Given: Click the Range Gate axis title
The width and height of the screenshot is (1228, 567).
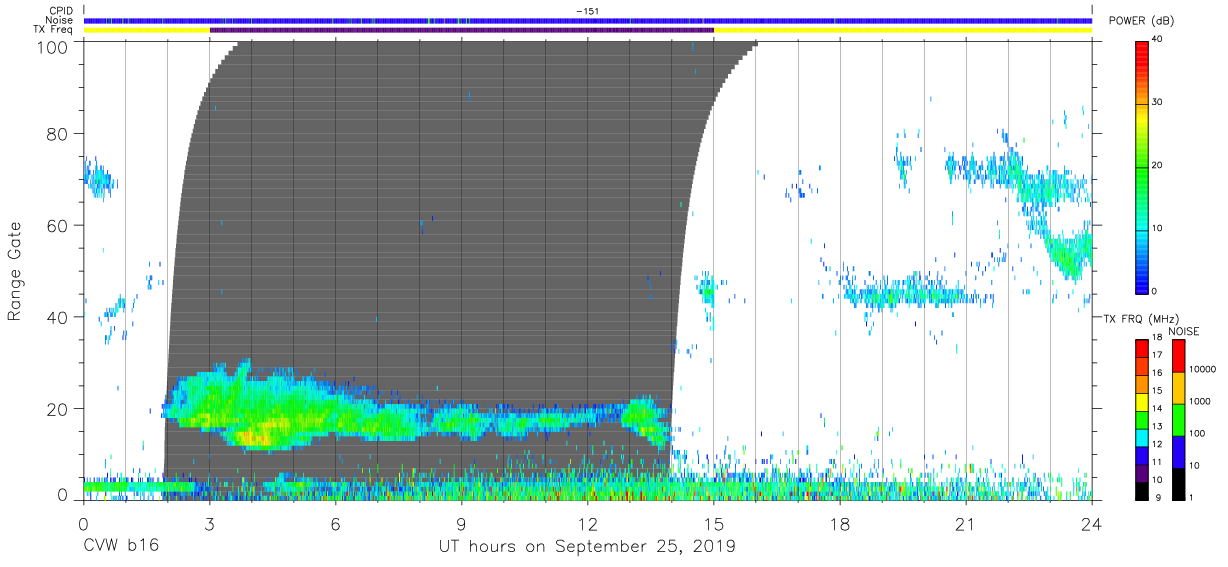Looking at the screenshot, I should [x=15, y=270].
